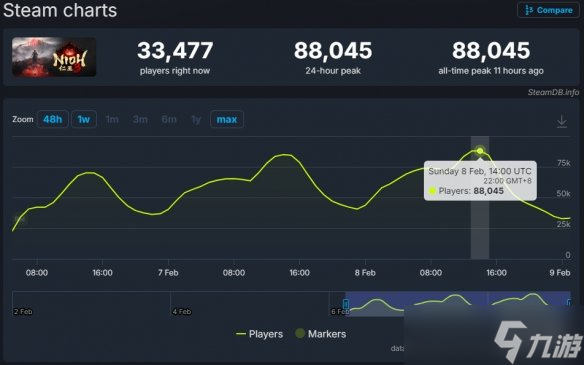Image resolution: width=584 pixels, height=365 pixels.
Task: Click the Sunday 8 Feb tooltip date
Action: (480, 171)
